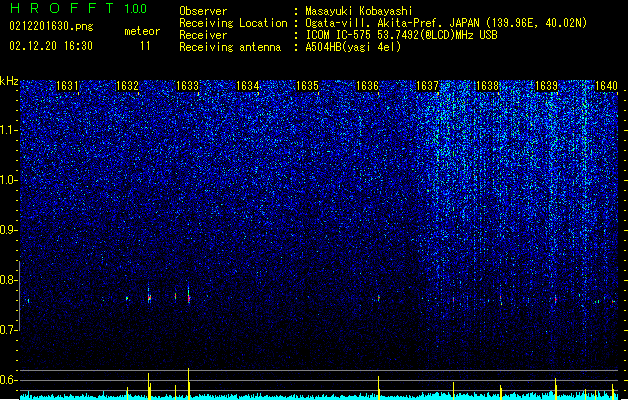Click the 'meteor' count label

[x=142, y=31]
